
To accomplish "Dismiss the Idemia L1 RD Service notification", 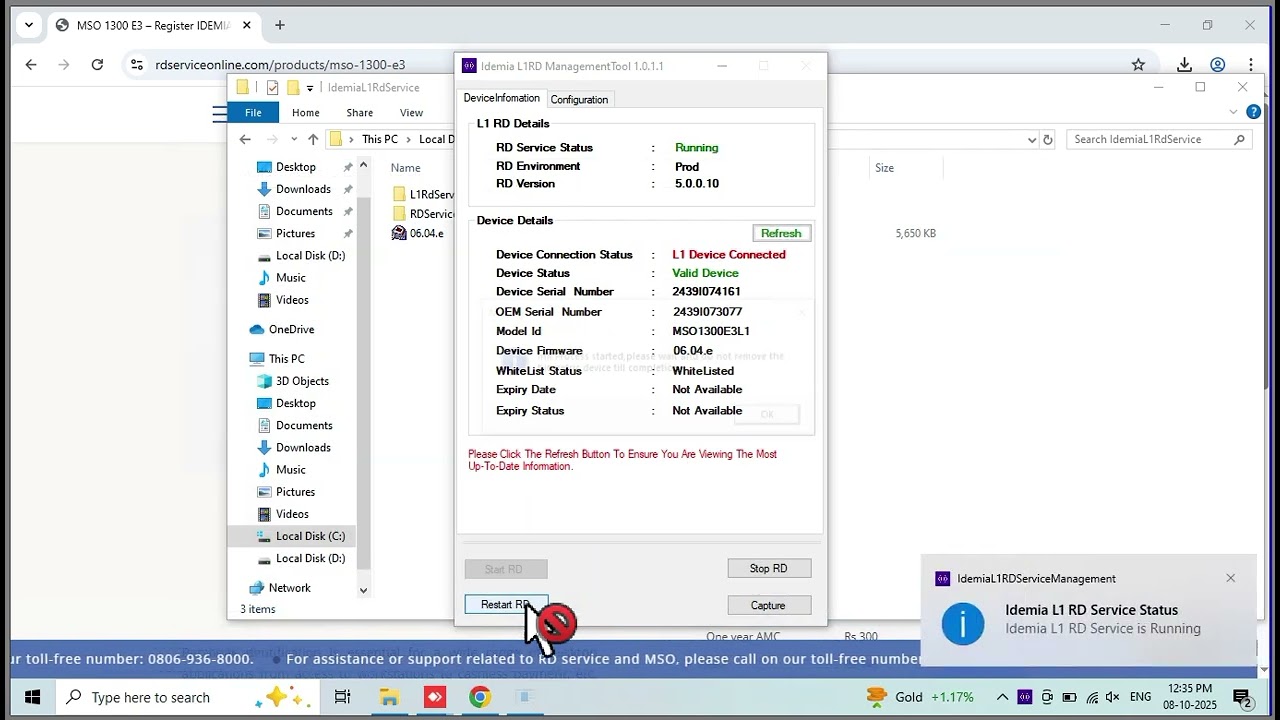I will (1231, 578).
